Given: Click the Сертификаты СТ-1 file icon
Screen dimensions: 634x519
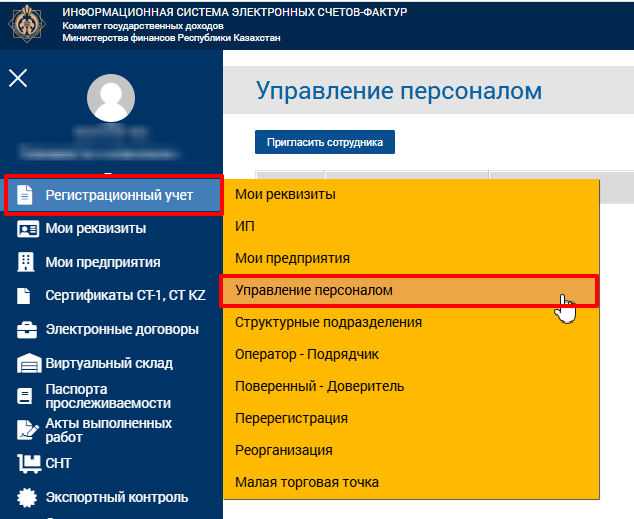Looking at the screenshot, I should pyautogui.click(x=24, y=295).
